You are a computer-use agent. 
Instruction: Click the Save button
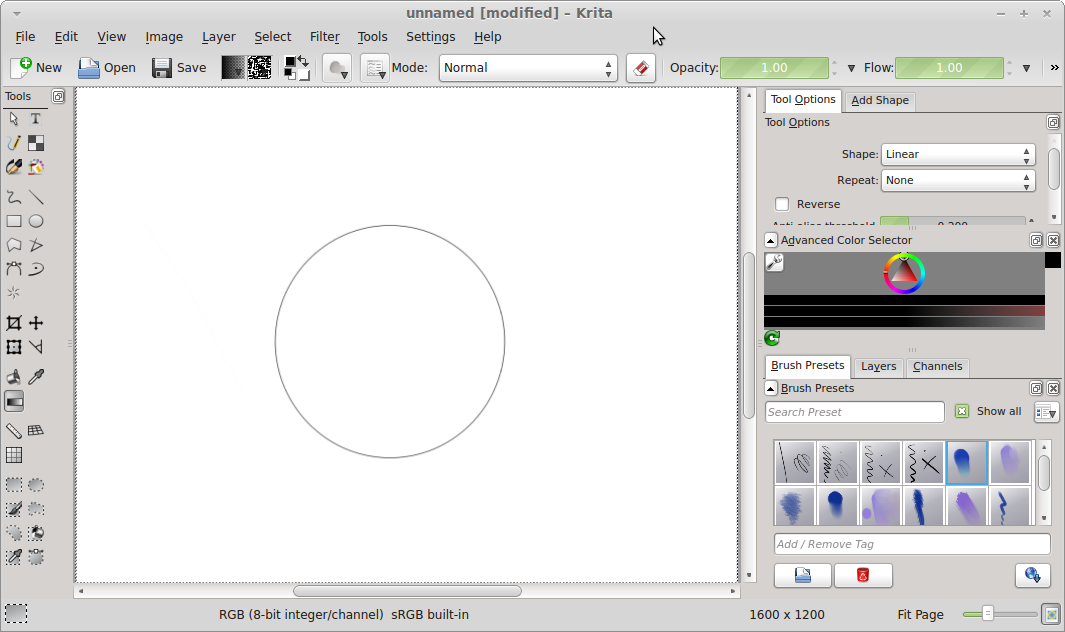click(179, 68)
